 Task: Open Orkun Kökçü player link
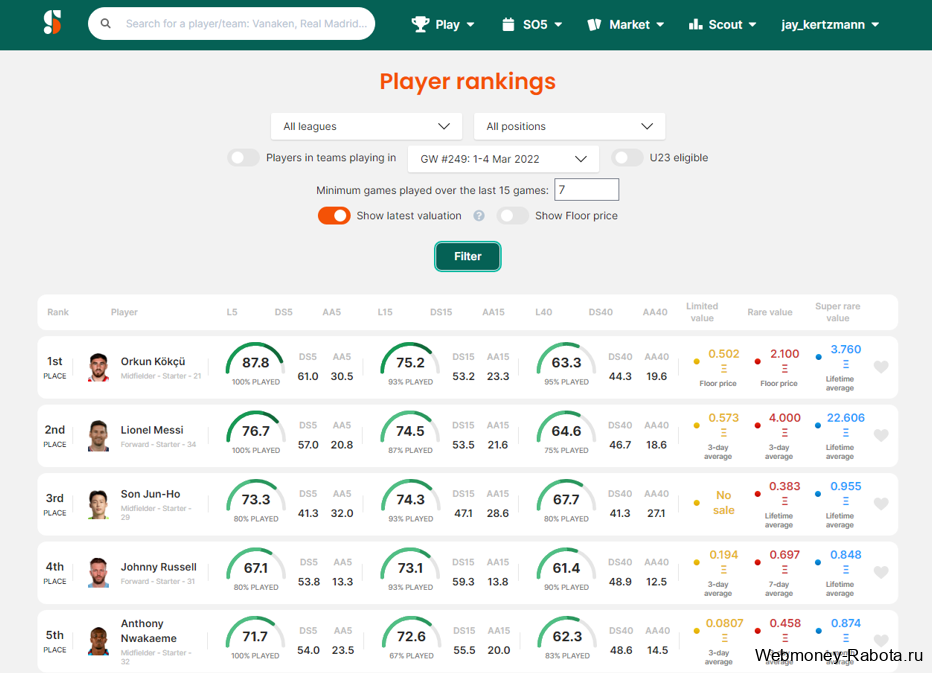pos(153,361)
